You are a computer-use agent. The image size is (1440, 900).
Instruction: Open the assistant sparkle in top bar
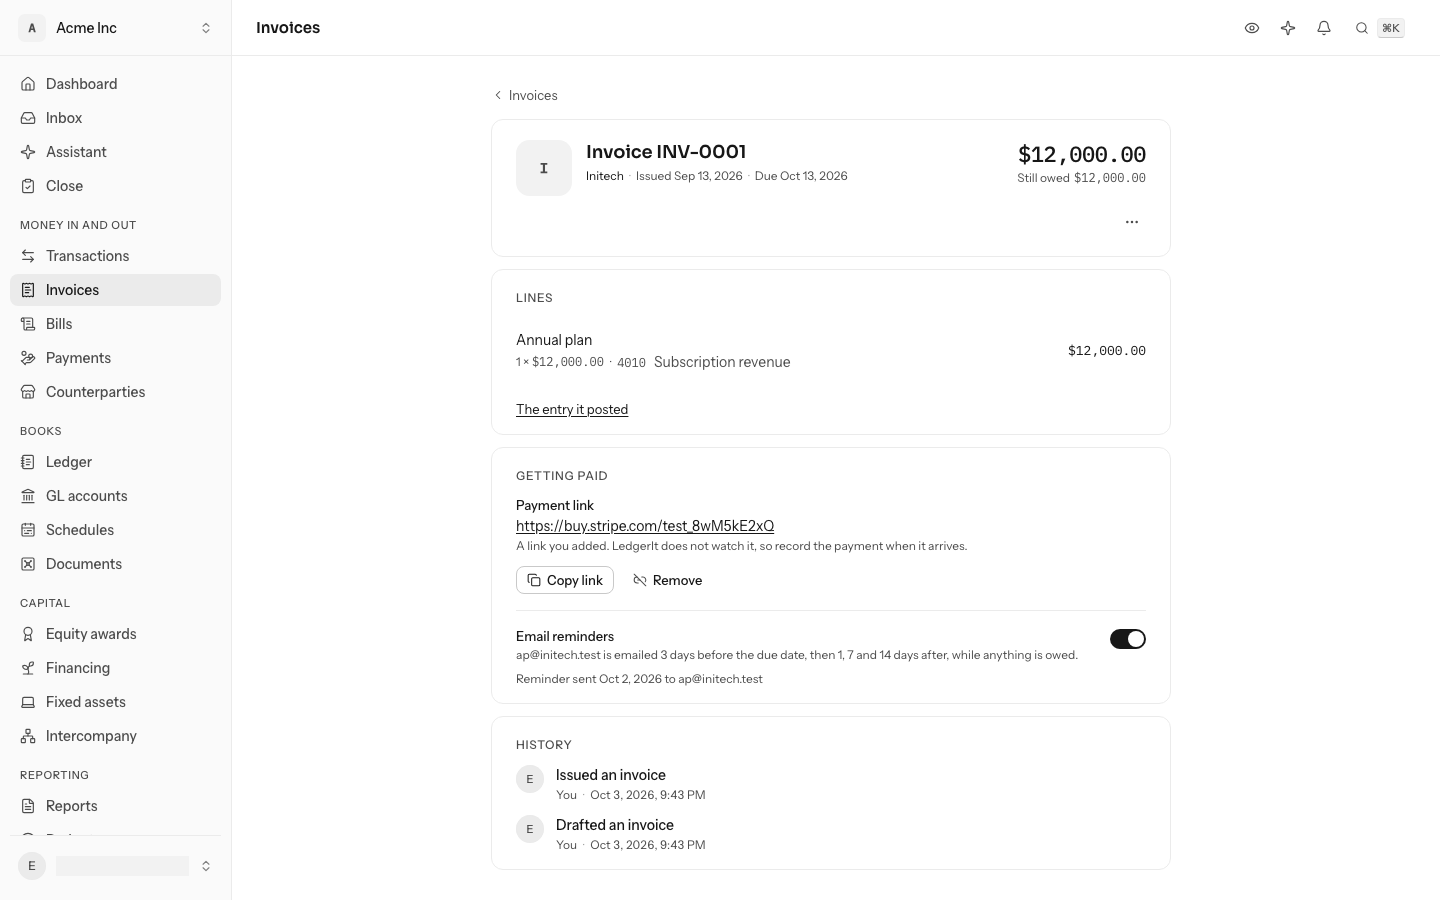(1288, 28)
